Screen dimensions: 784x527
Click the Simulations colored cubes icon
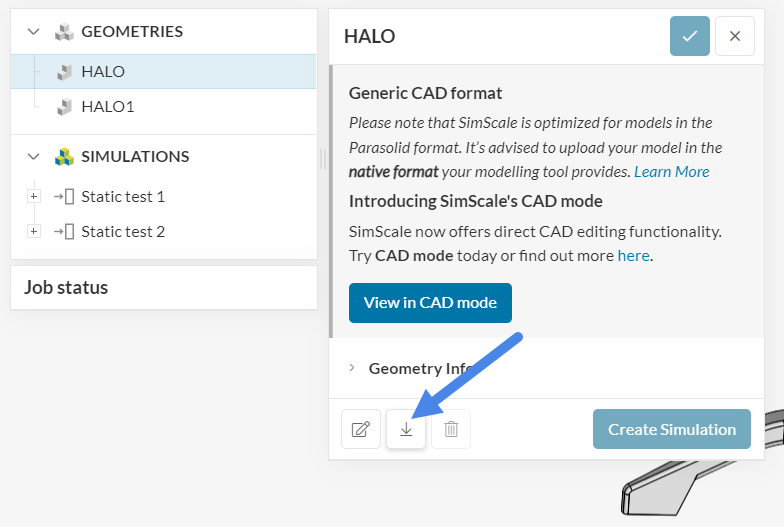coord(64,157)
